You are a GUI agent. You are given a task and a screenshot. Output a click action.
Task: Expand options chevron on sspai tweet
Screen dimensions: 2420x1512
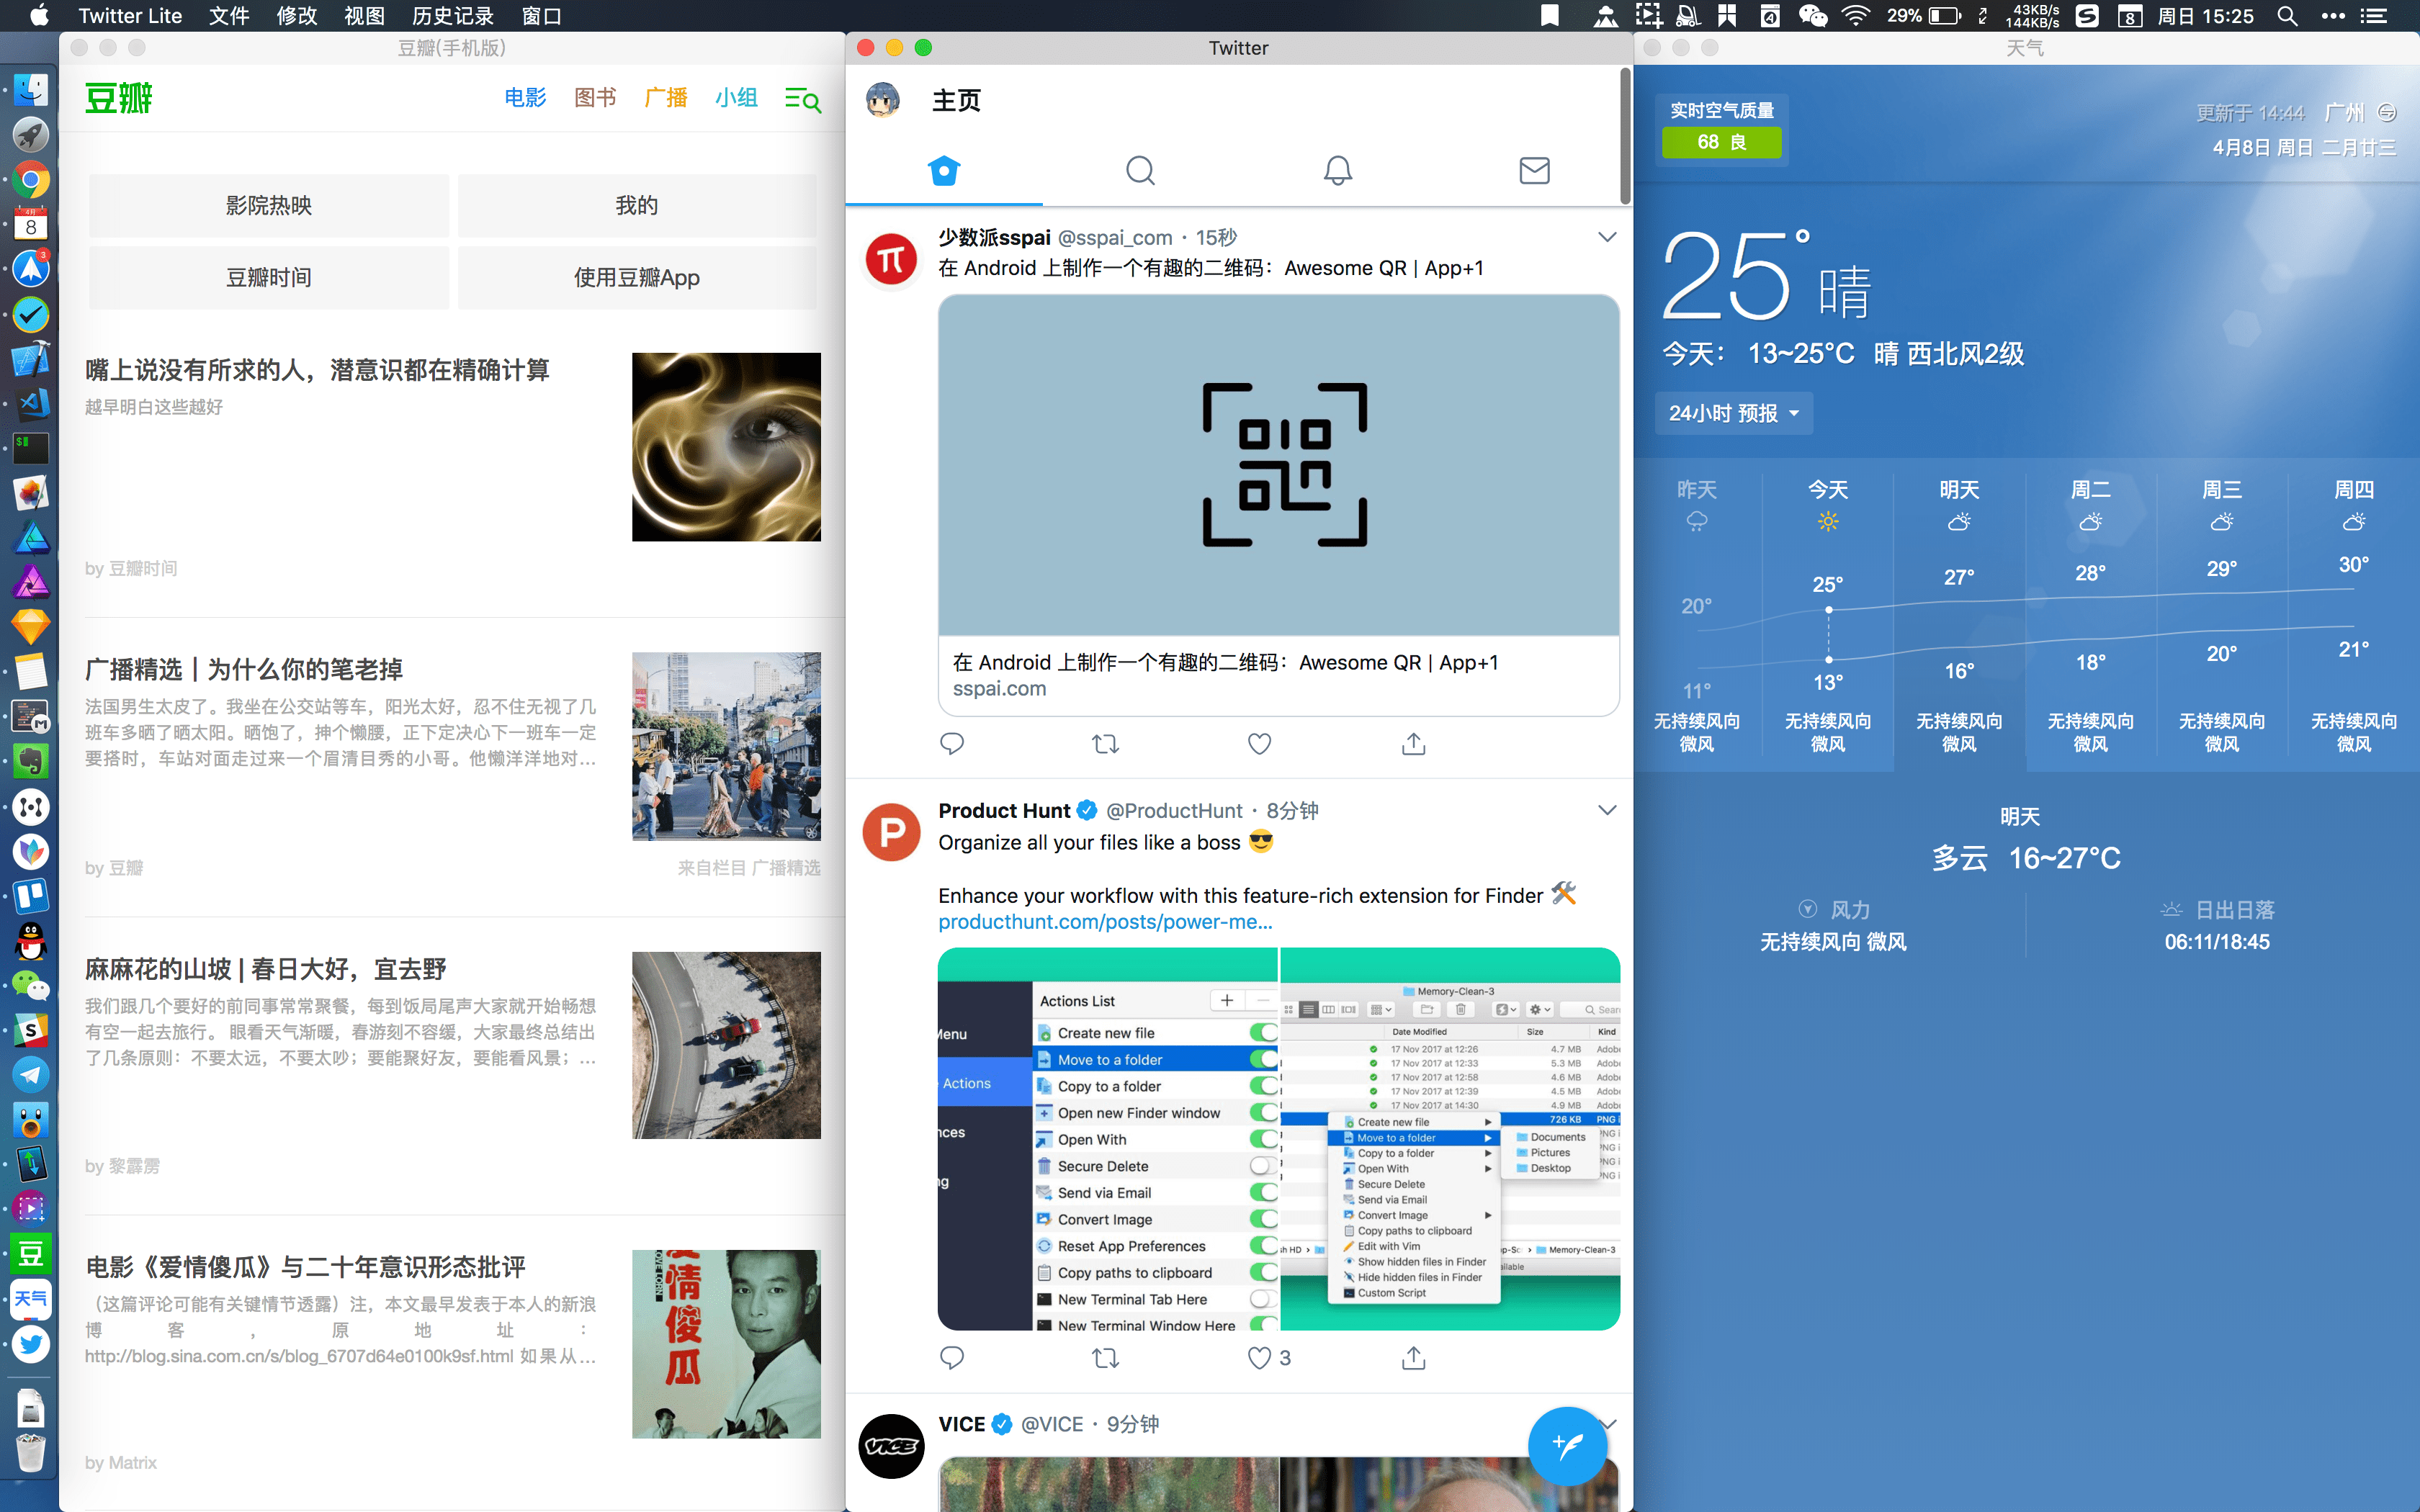pyautogui.click(x=1606, y=237)
